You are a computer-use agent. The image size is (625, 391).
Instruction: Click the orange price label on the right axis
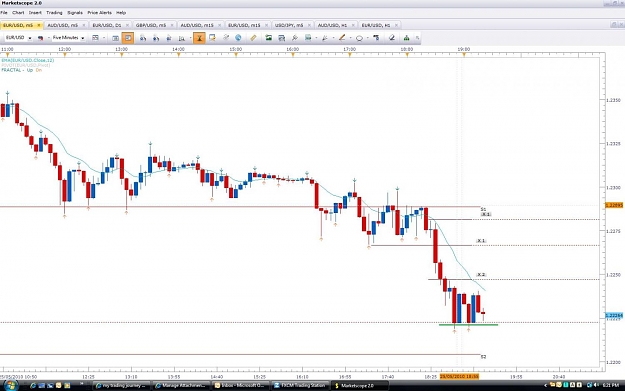click(614, 205)
